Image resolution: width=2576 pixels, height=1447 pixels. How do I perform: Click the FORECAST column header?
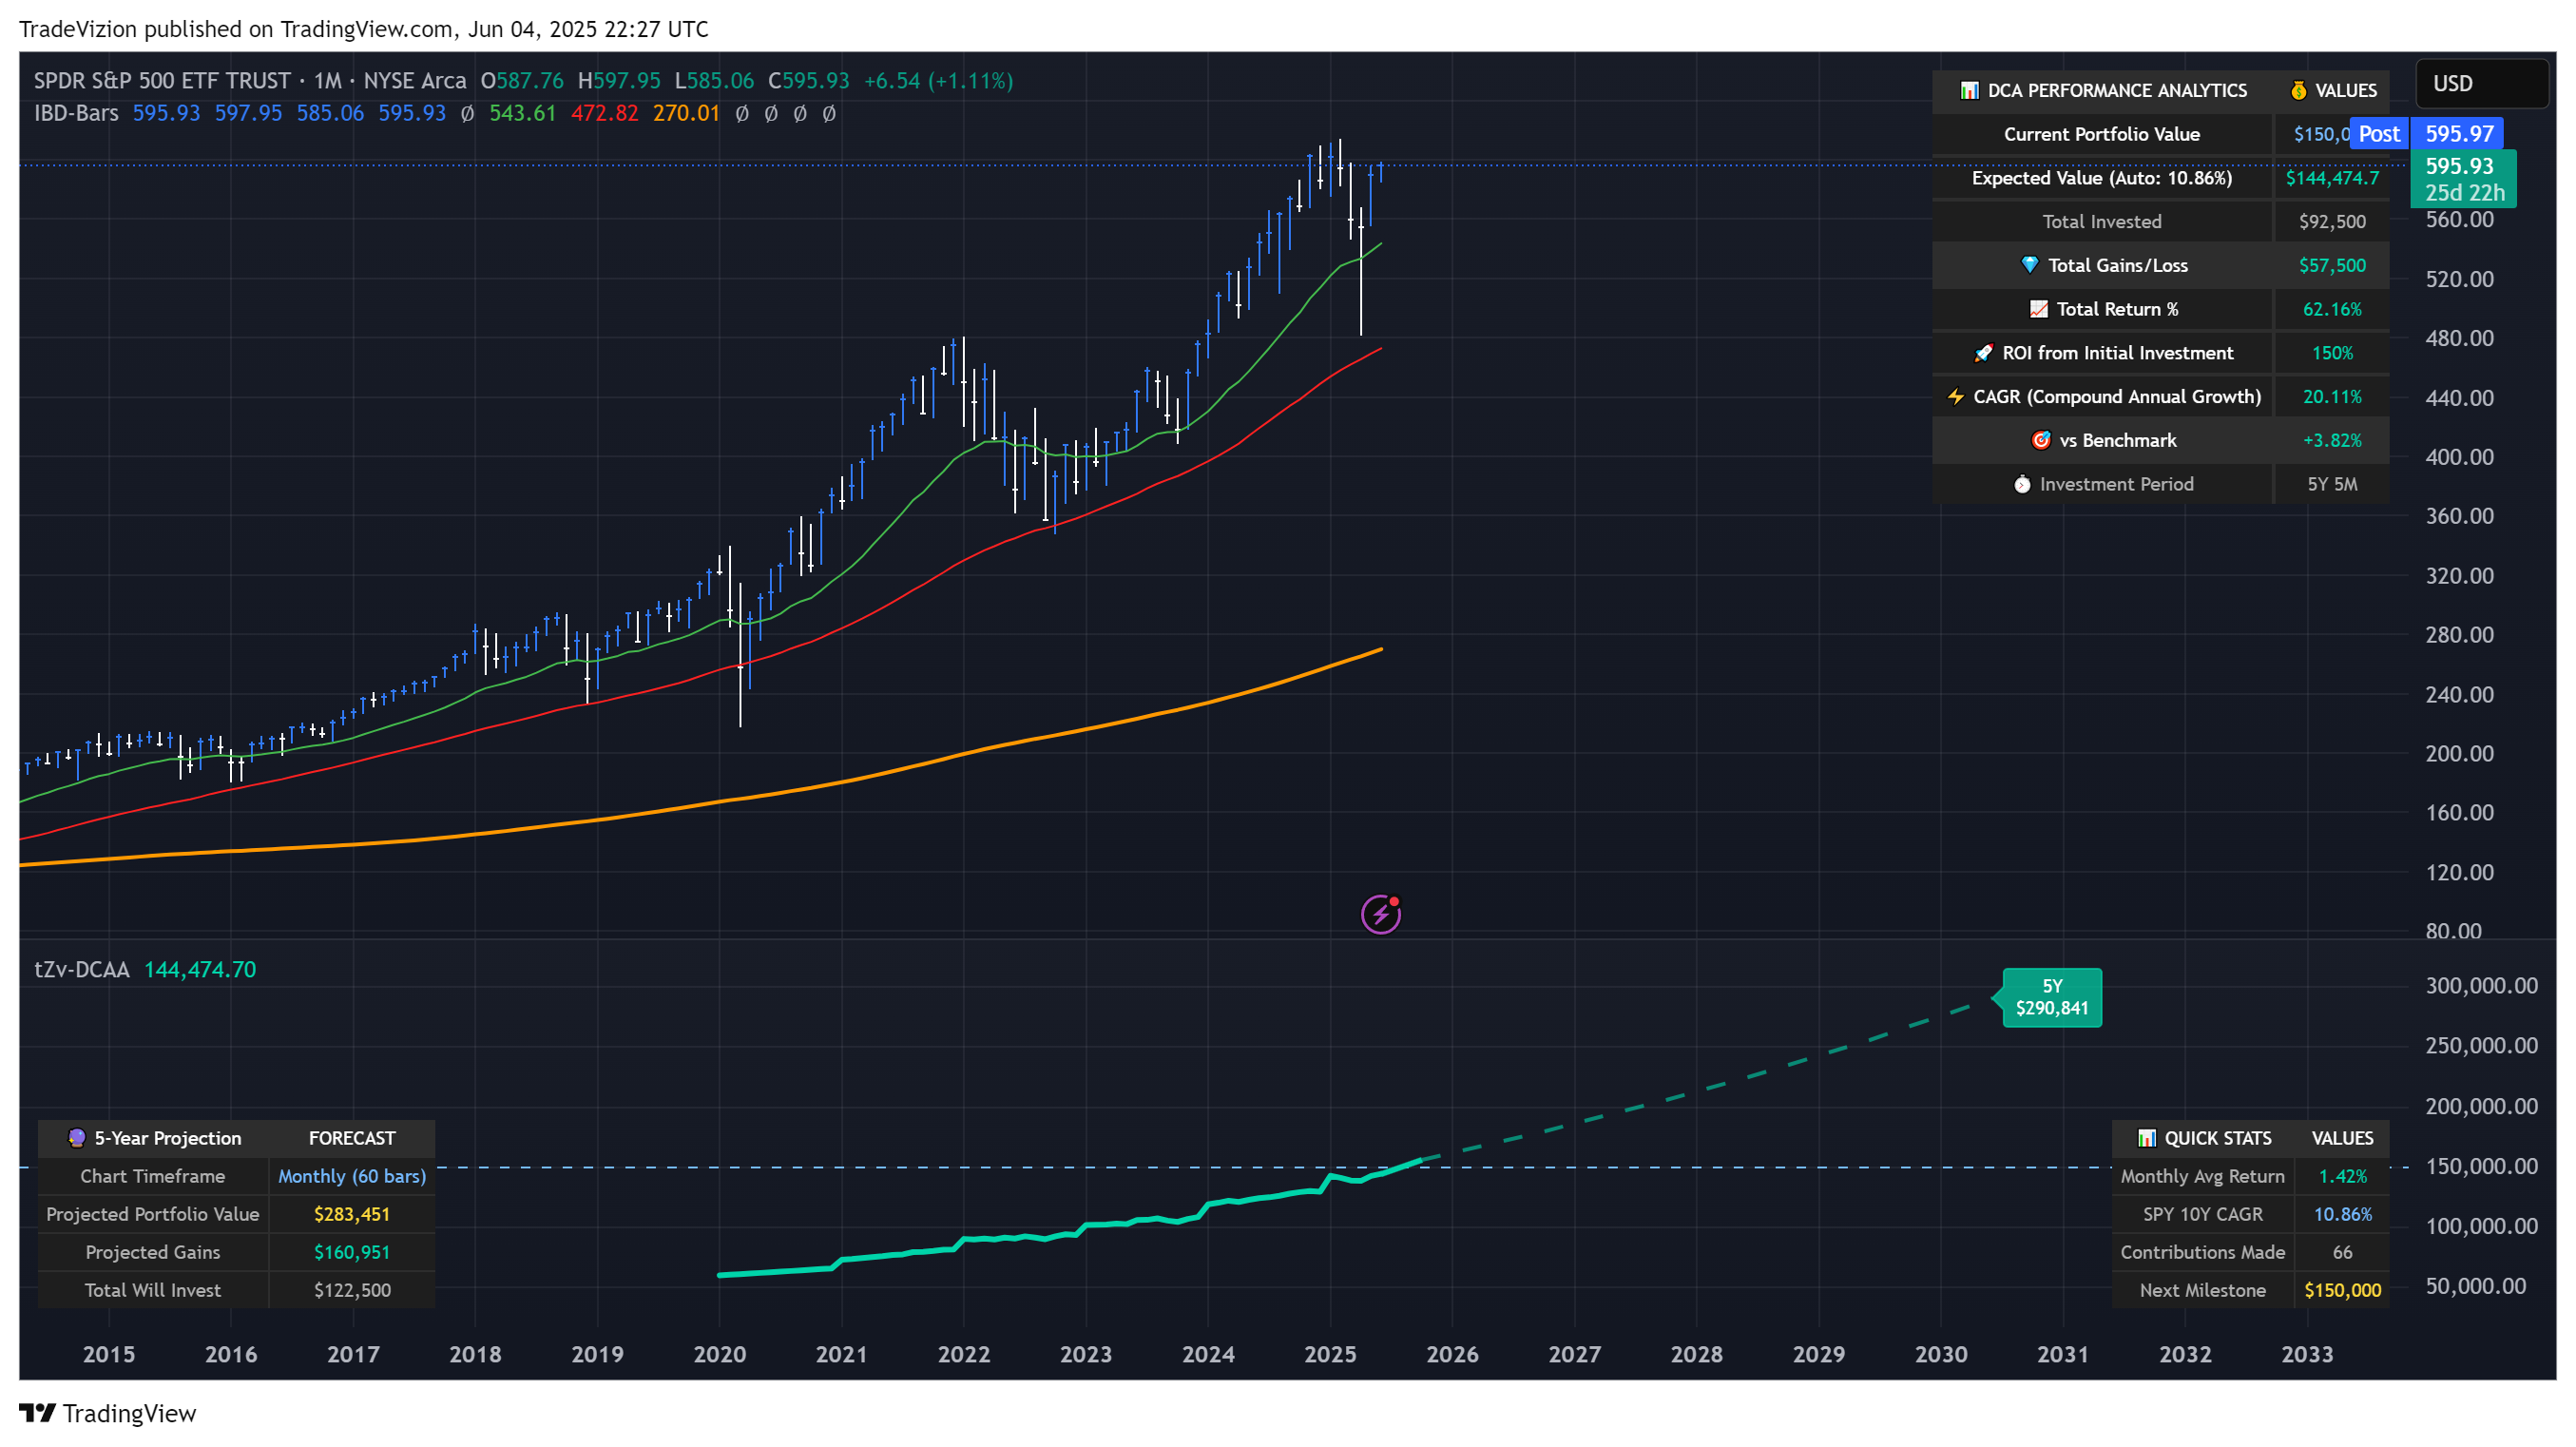pos(352,1138)
